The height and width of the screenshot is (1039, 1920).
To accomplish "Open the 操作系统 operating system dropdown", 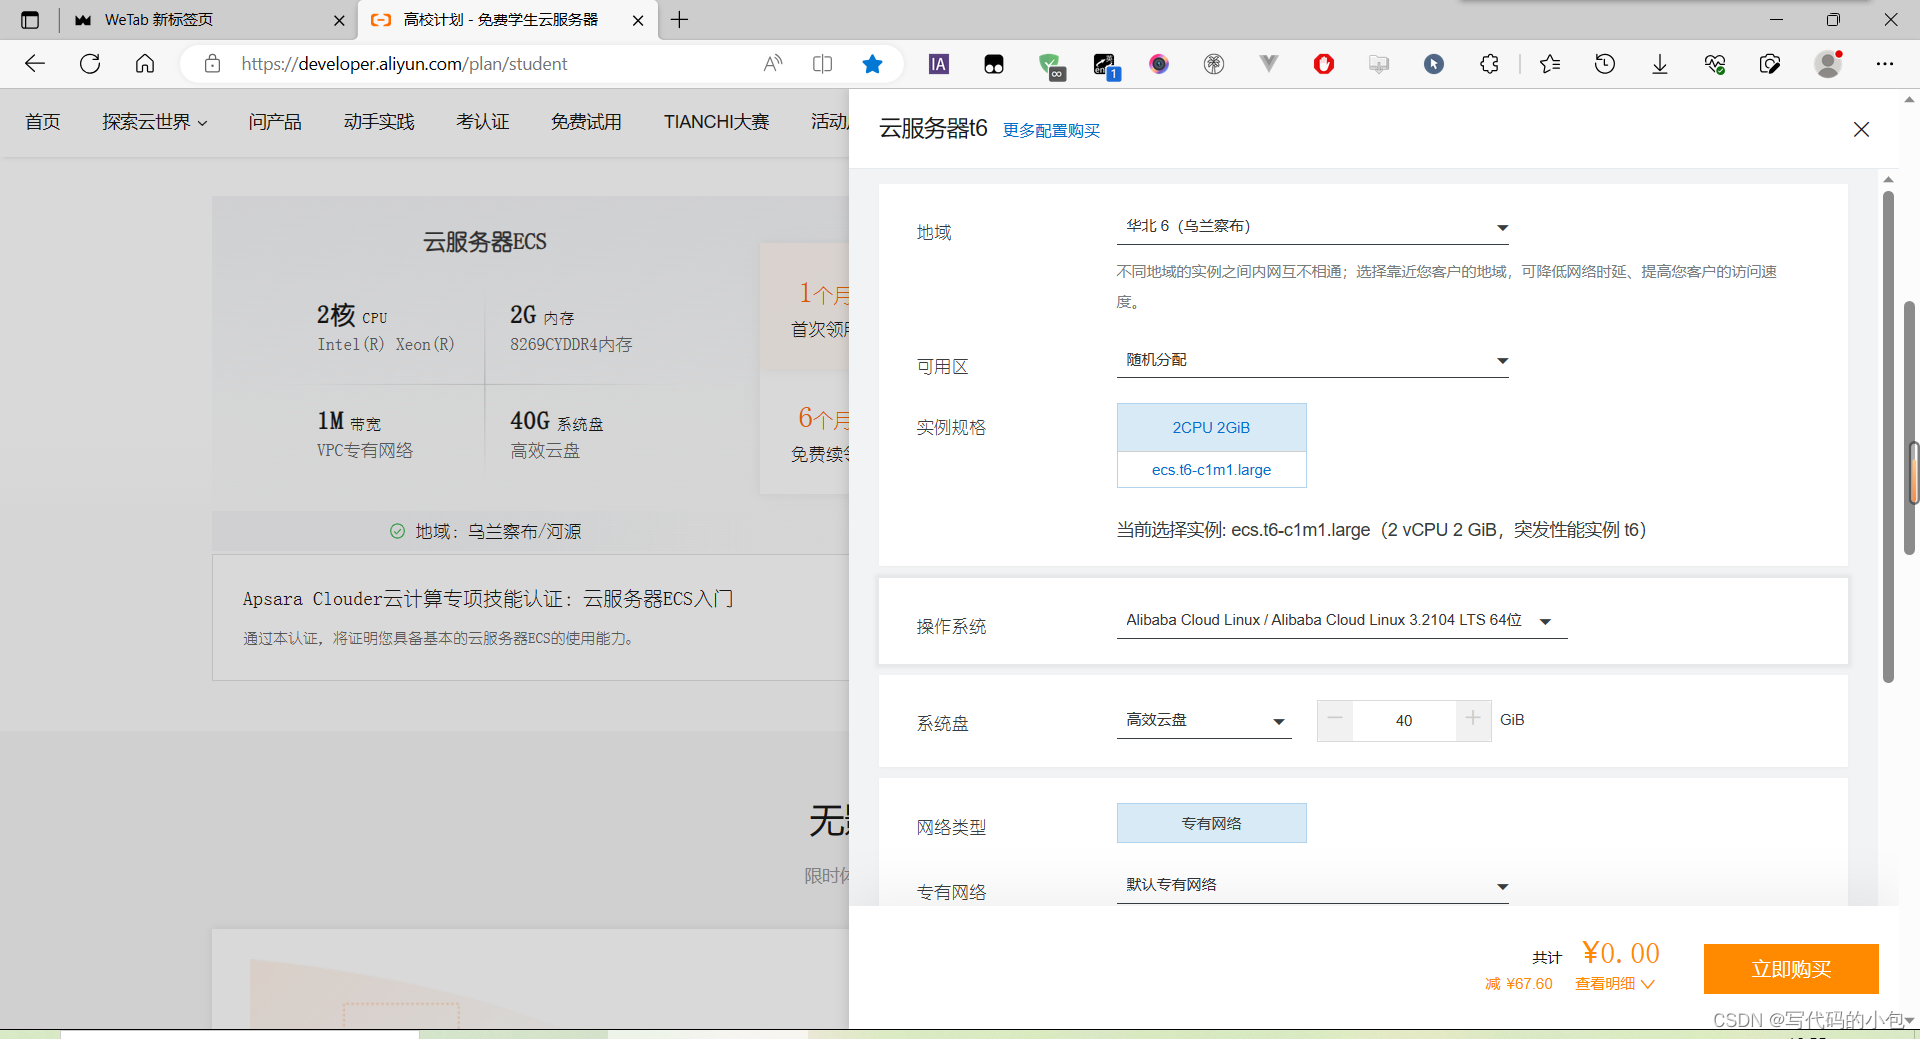I will [1341, 621].
